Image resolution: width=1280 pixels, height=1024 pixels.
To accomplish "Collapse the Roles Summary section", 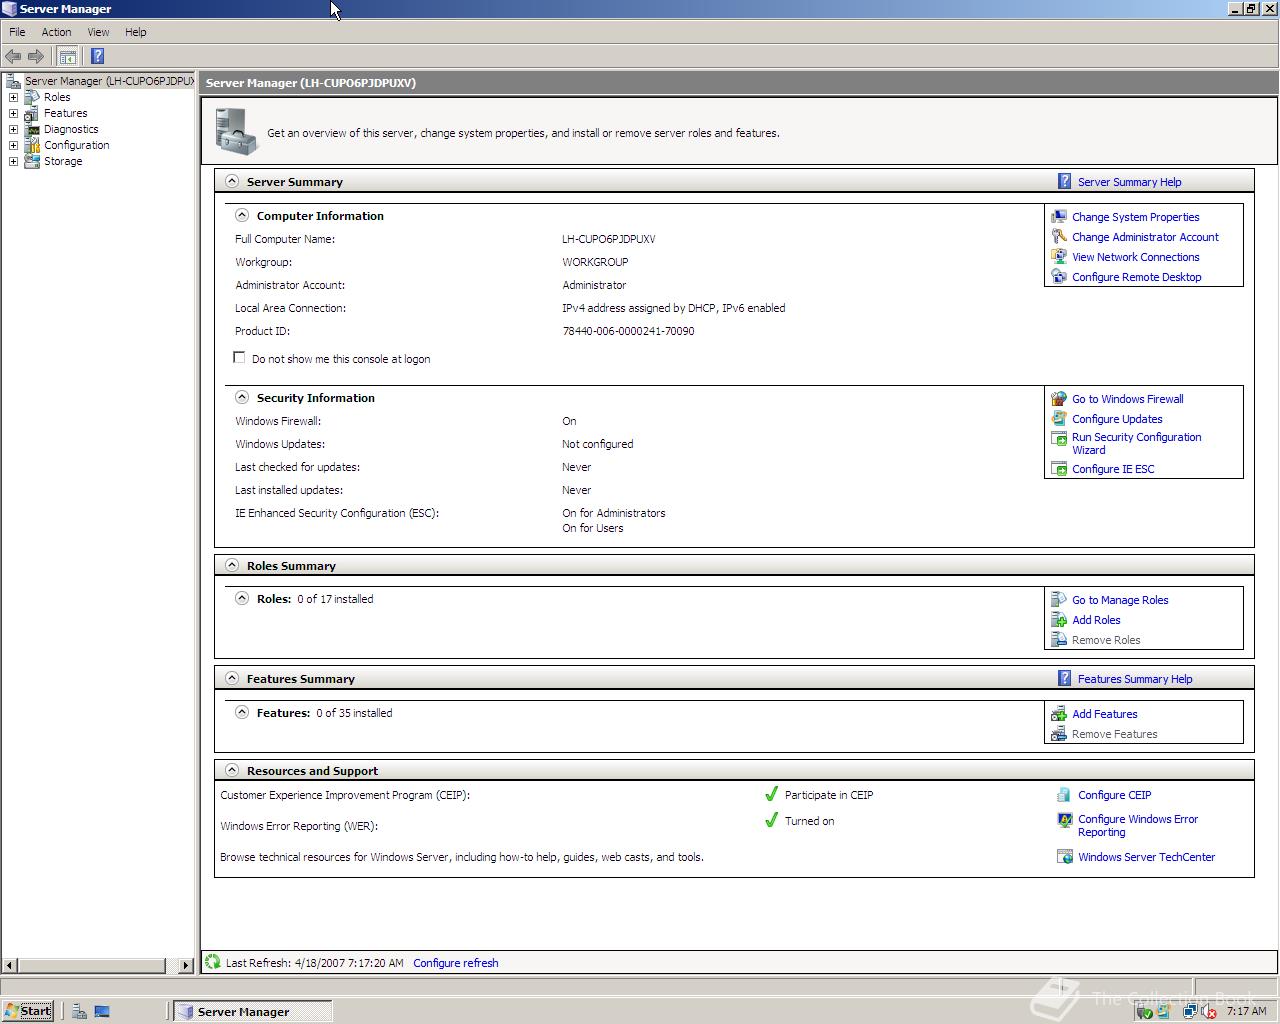I will coord(232,565).
